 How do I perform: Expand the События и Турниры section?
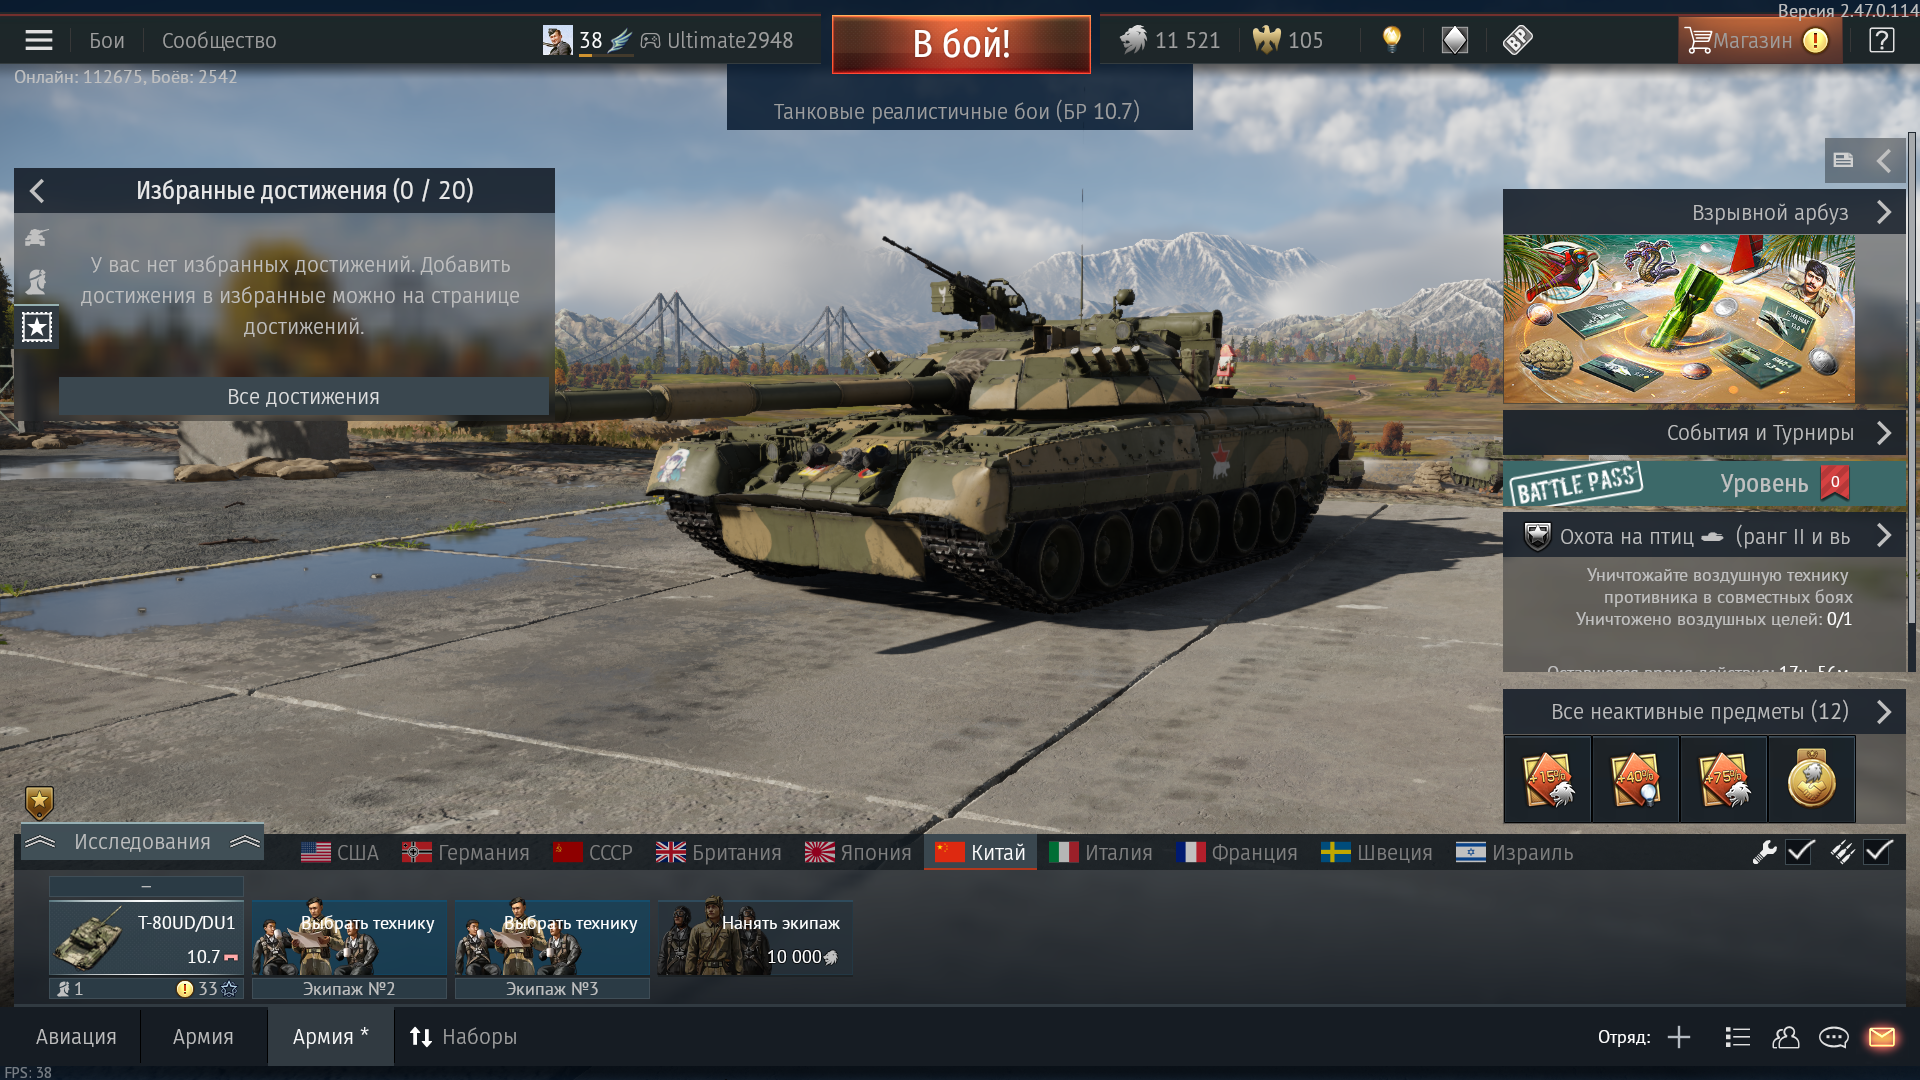[x=1703, y=433]
